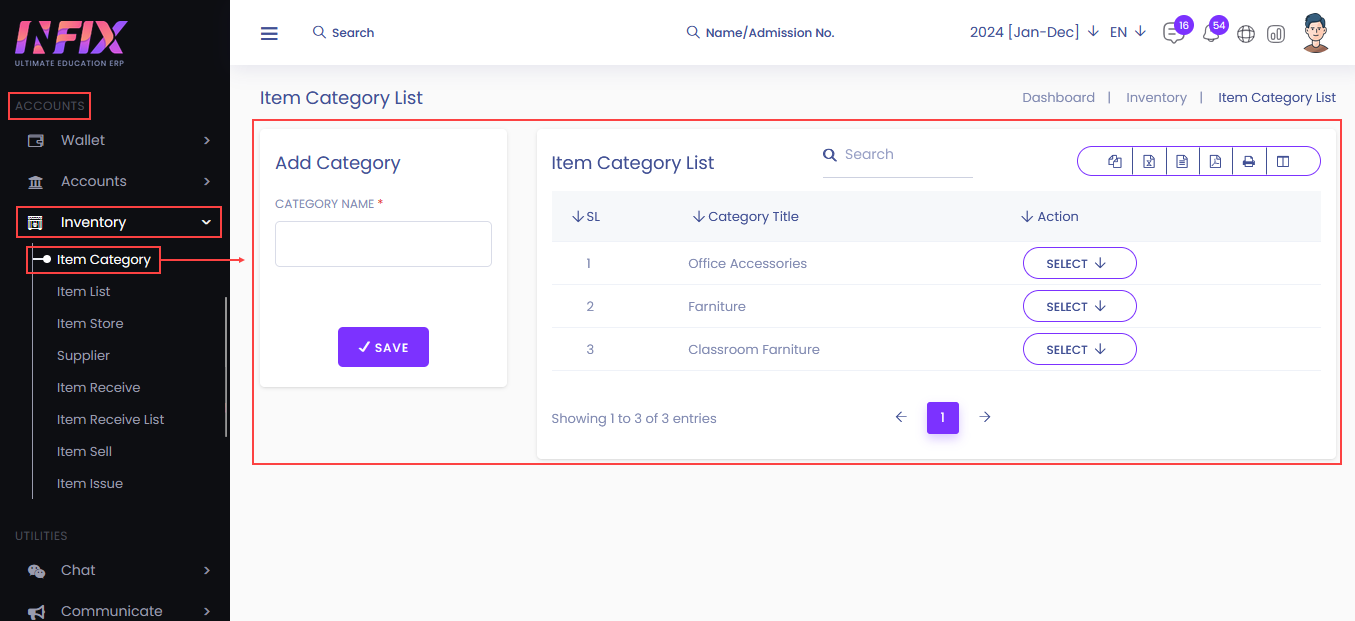The height and width of the screenshot is (621, 1355).
Task: Click the INFIX logo
Action: (x=70, y=43)
